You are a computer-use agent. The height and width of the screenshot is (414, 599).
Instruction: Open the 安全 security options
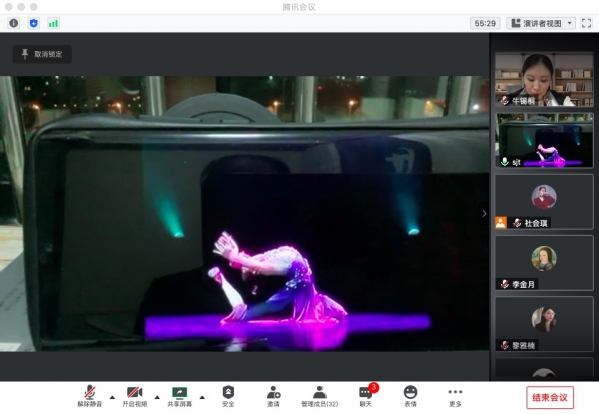click(x=228, y=396)
